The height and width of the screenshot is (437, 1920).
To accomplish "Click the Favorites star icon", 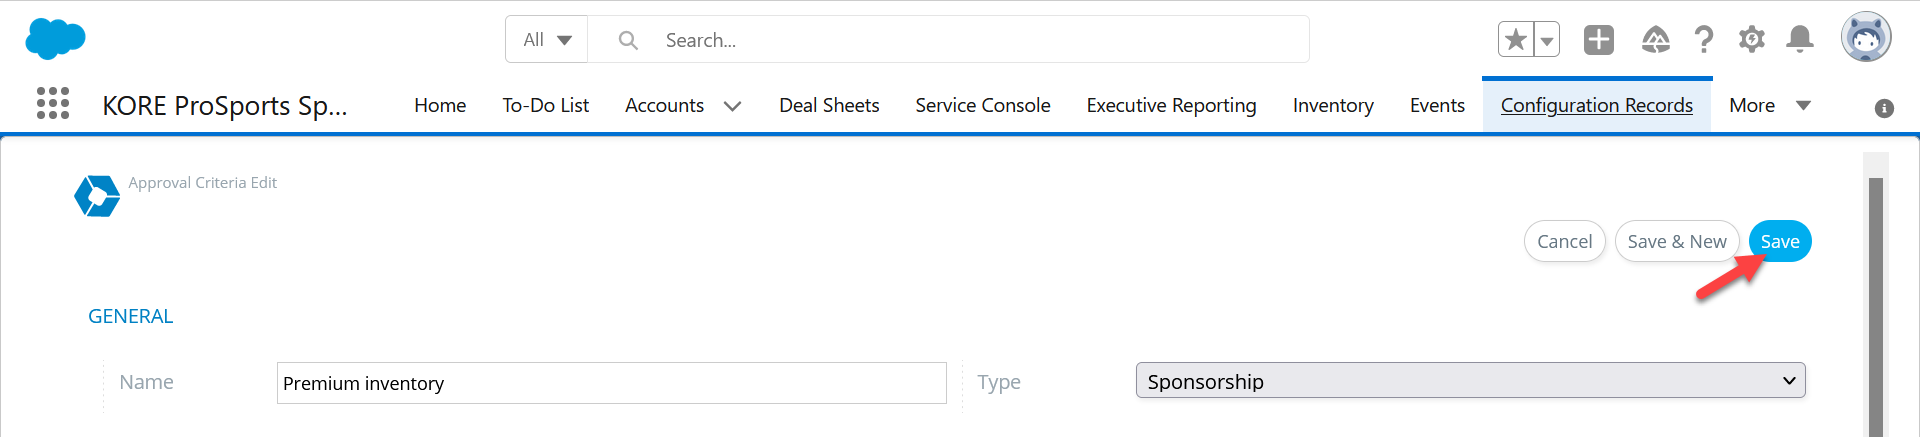I will pos(1516,40).
